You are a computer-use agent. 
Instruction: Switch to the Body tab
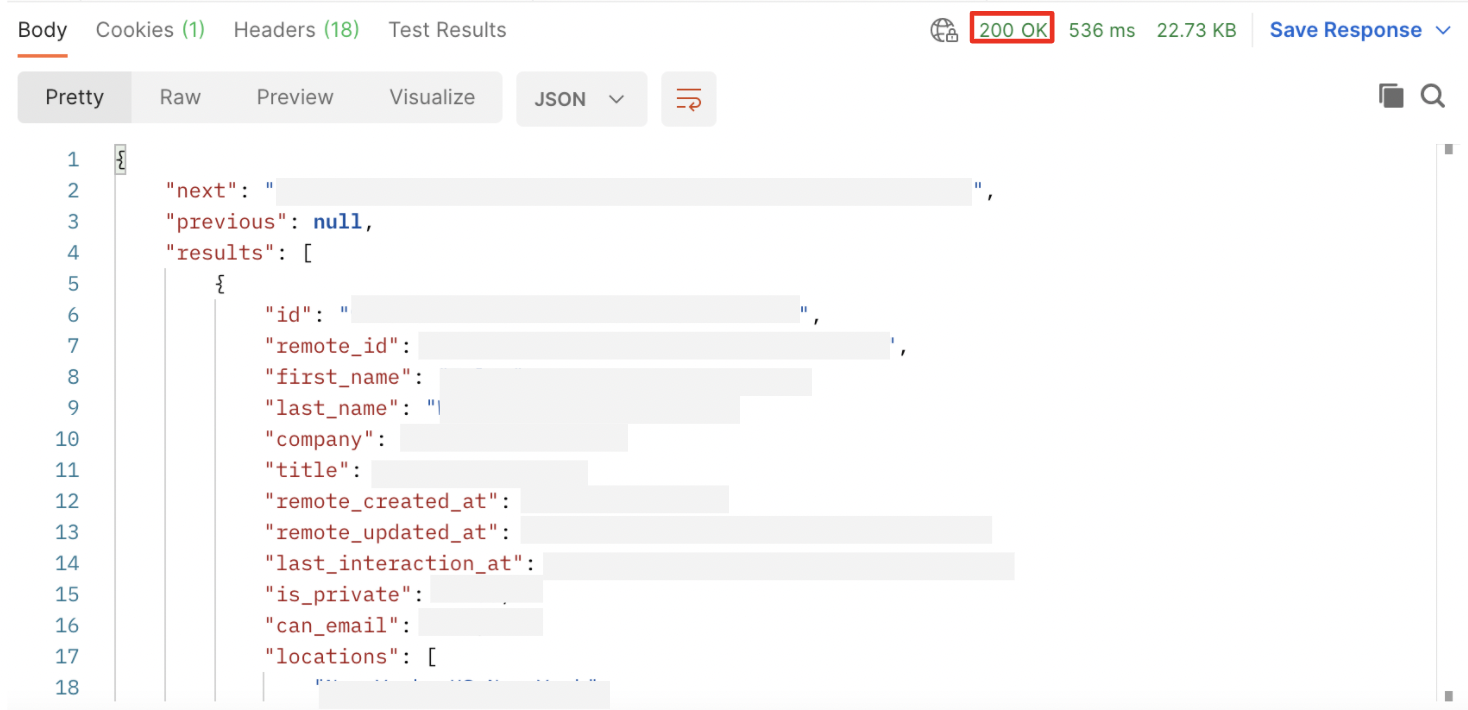(43, 30)
